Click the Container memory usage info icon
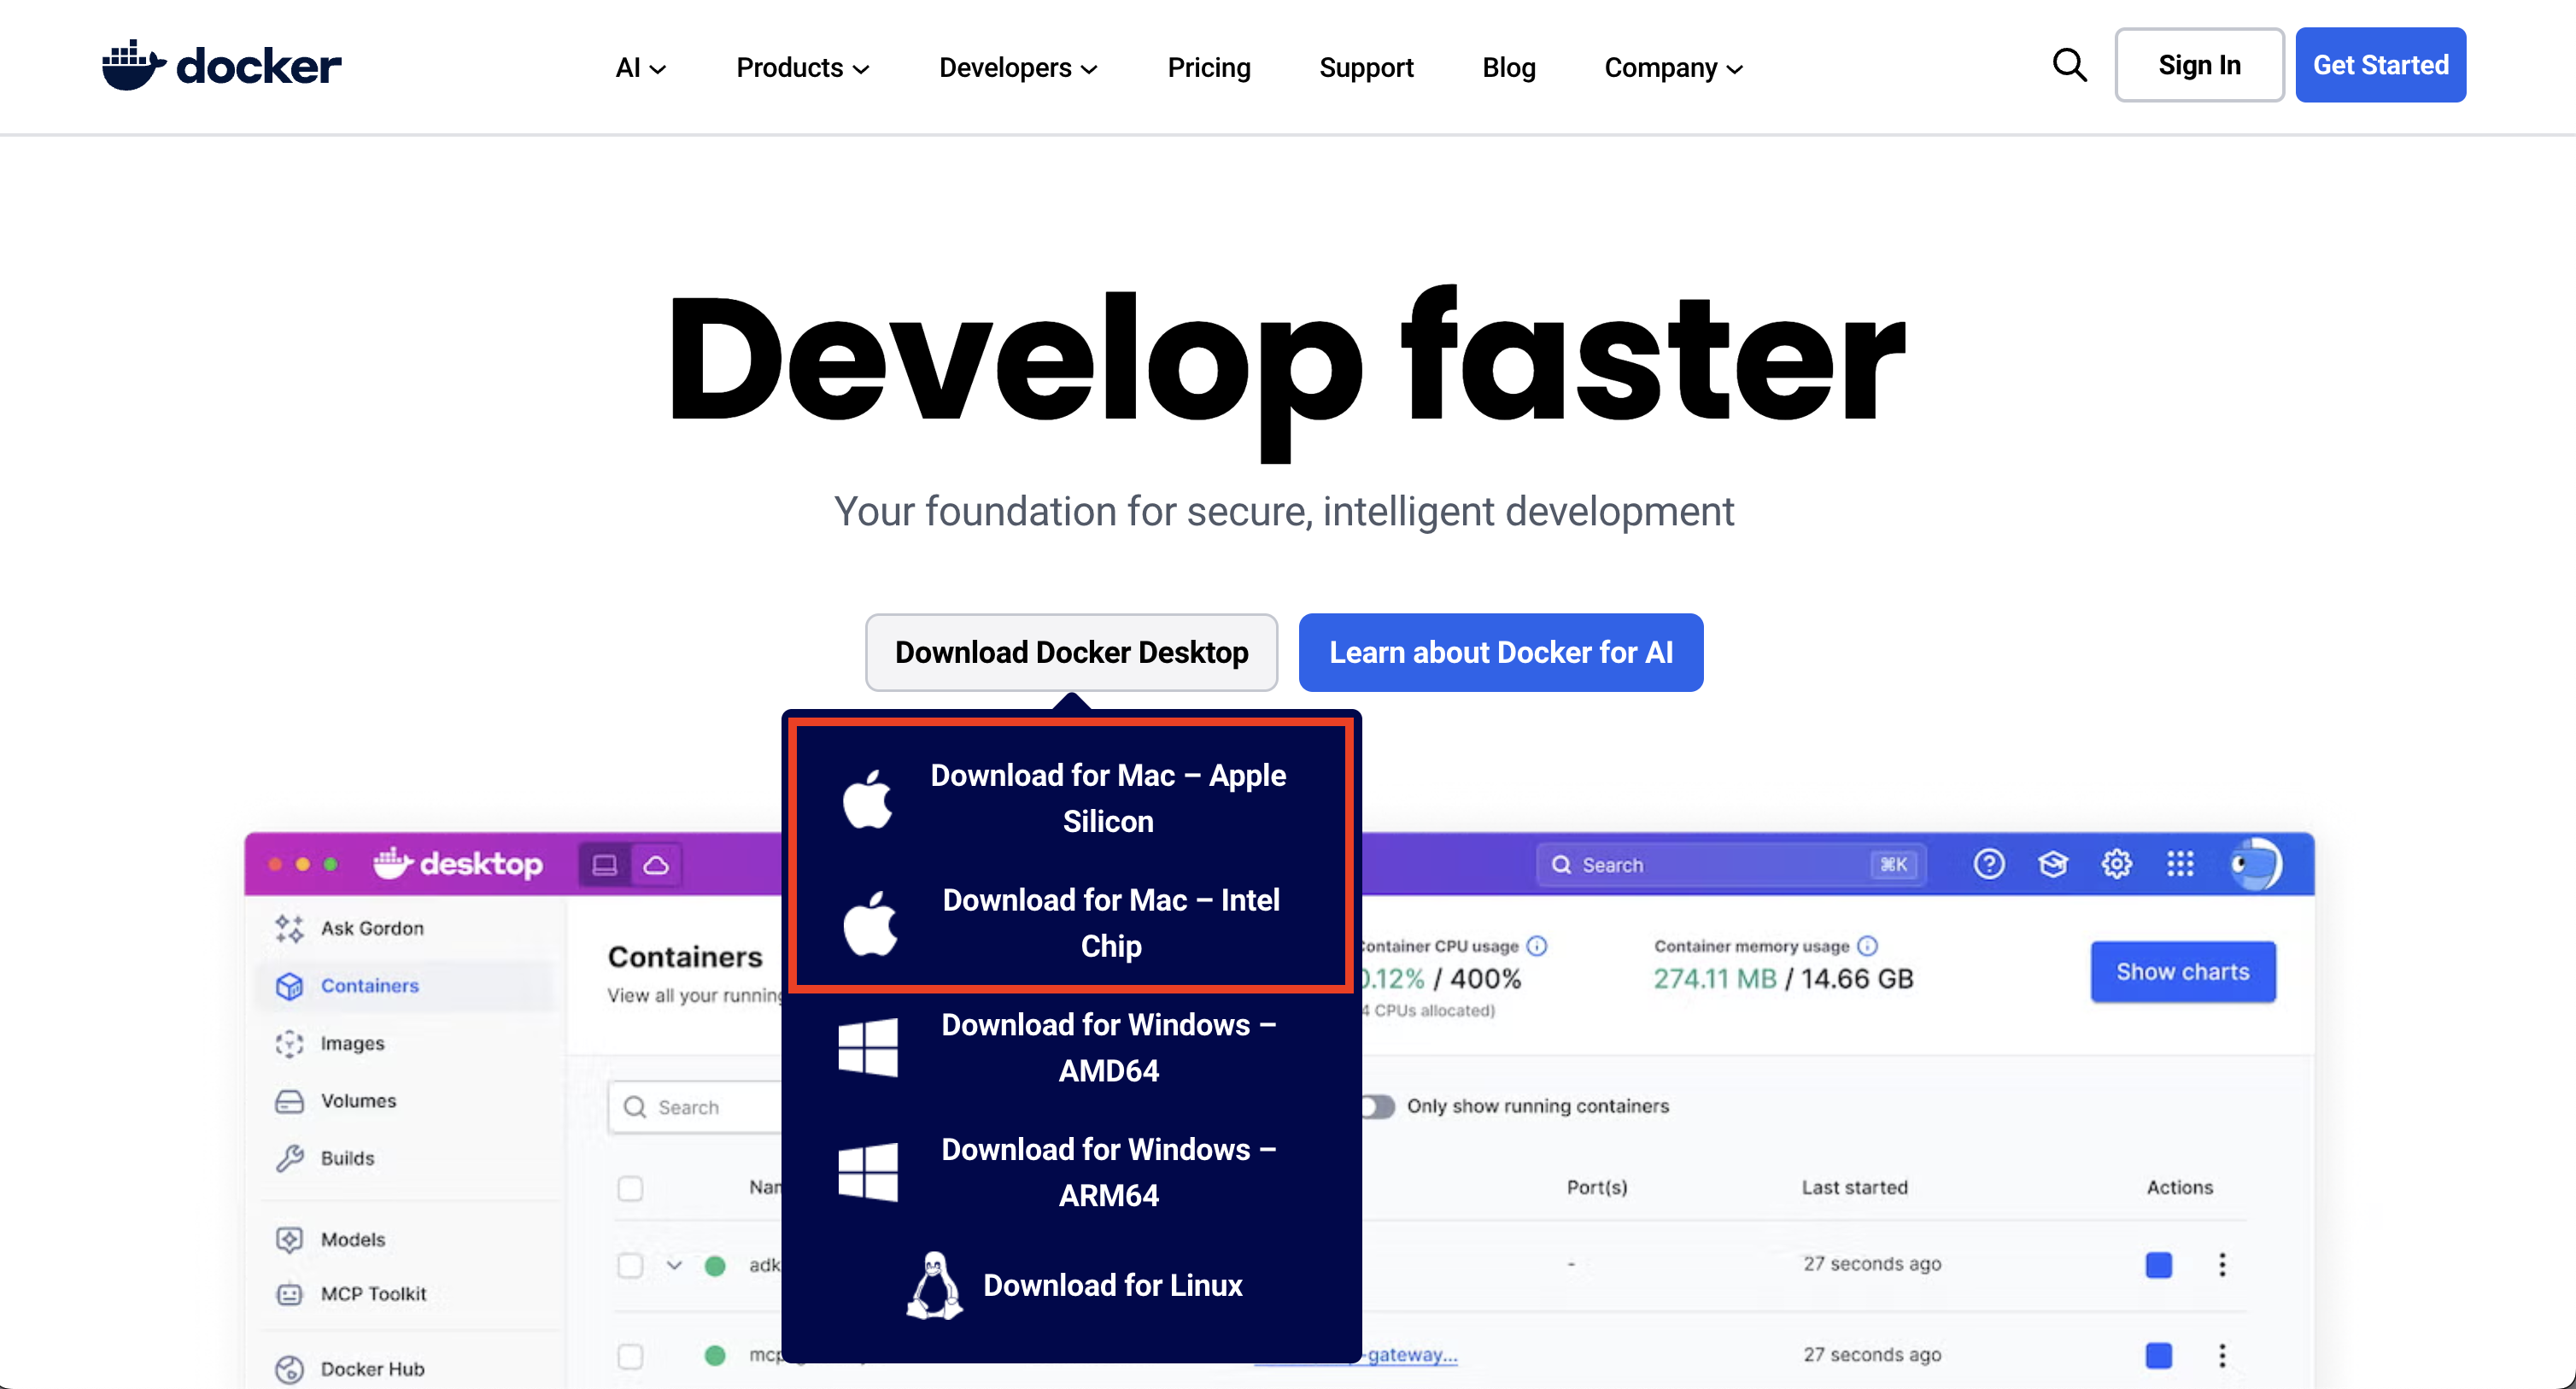The image size is (2576, 1389). coord(1867,946)
